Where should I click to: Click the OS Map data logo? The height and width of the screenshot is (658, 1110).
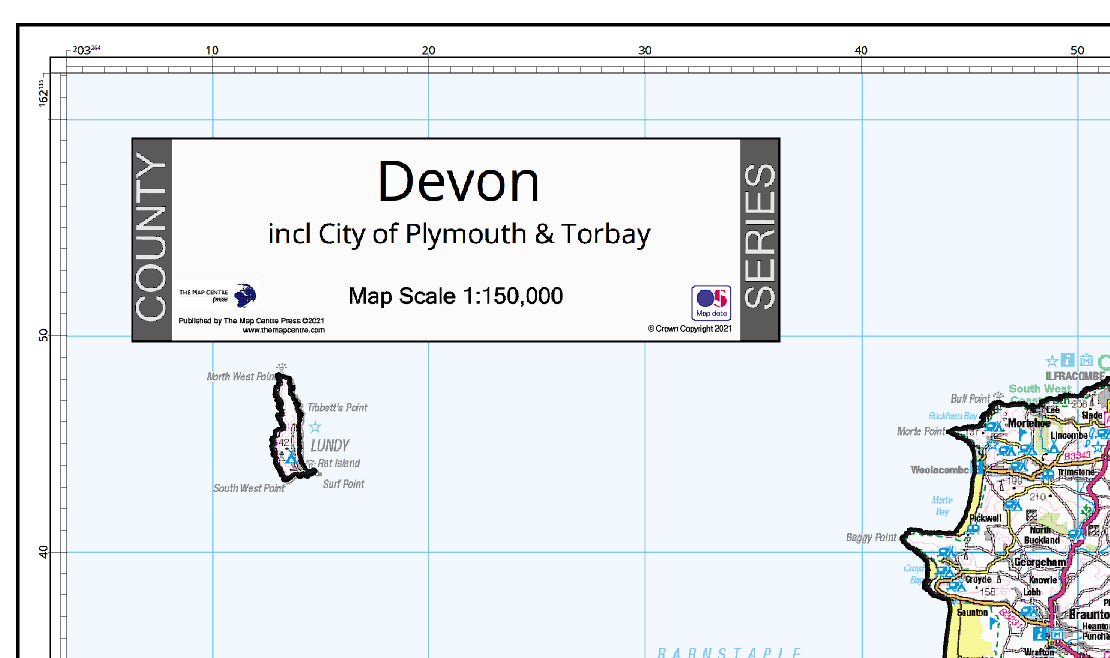tap(711, 303)
